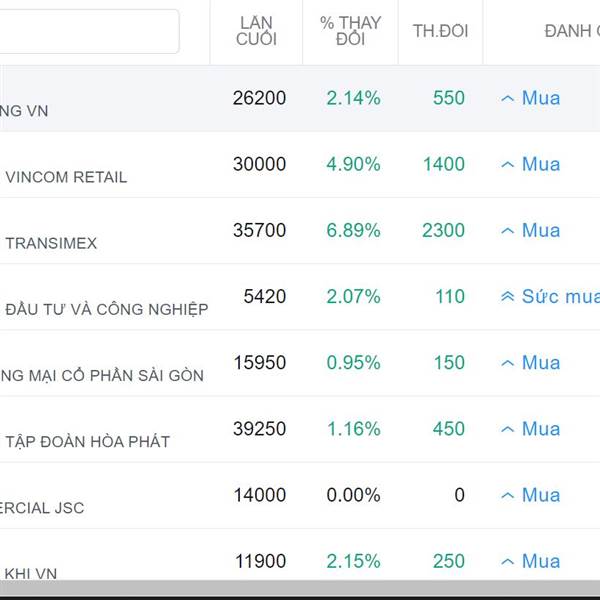Select ĐẦU TƯ VÀ CÔNG NGHIỆP name
The image size is (600, 600).
click(x=107, y=309)
